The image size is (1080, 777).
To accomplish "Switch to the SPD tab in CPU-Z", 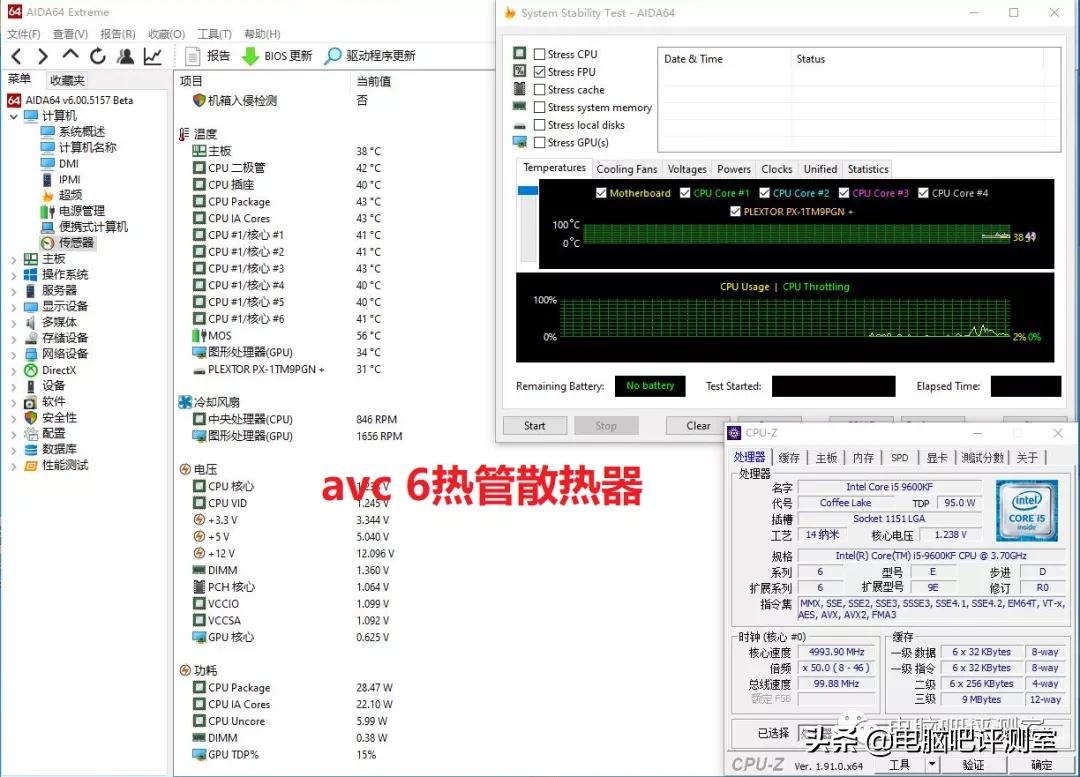I will click(x=900, y=457).
